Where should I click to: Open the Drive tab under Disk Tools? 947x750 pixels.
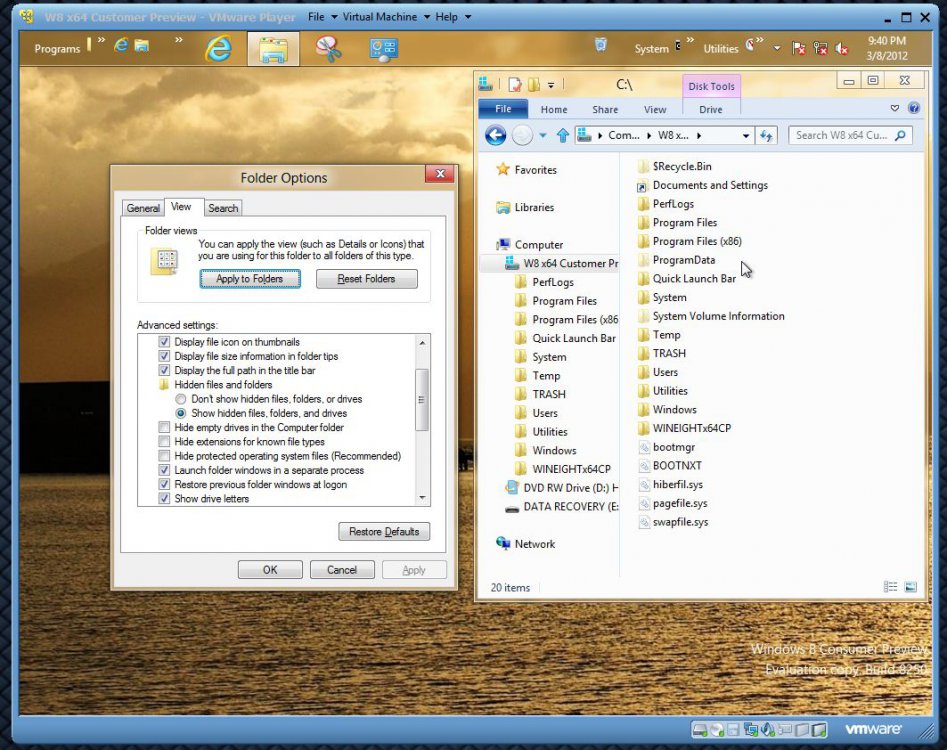tap(710, 109)
